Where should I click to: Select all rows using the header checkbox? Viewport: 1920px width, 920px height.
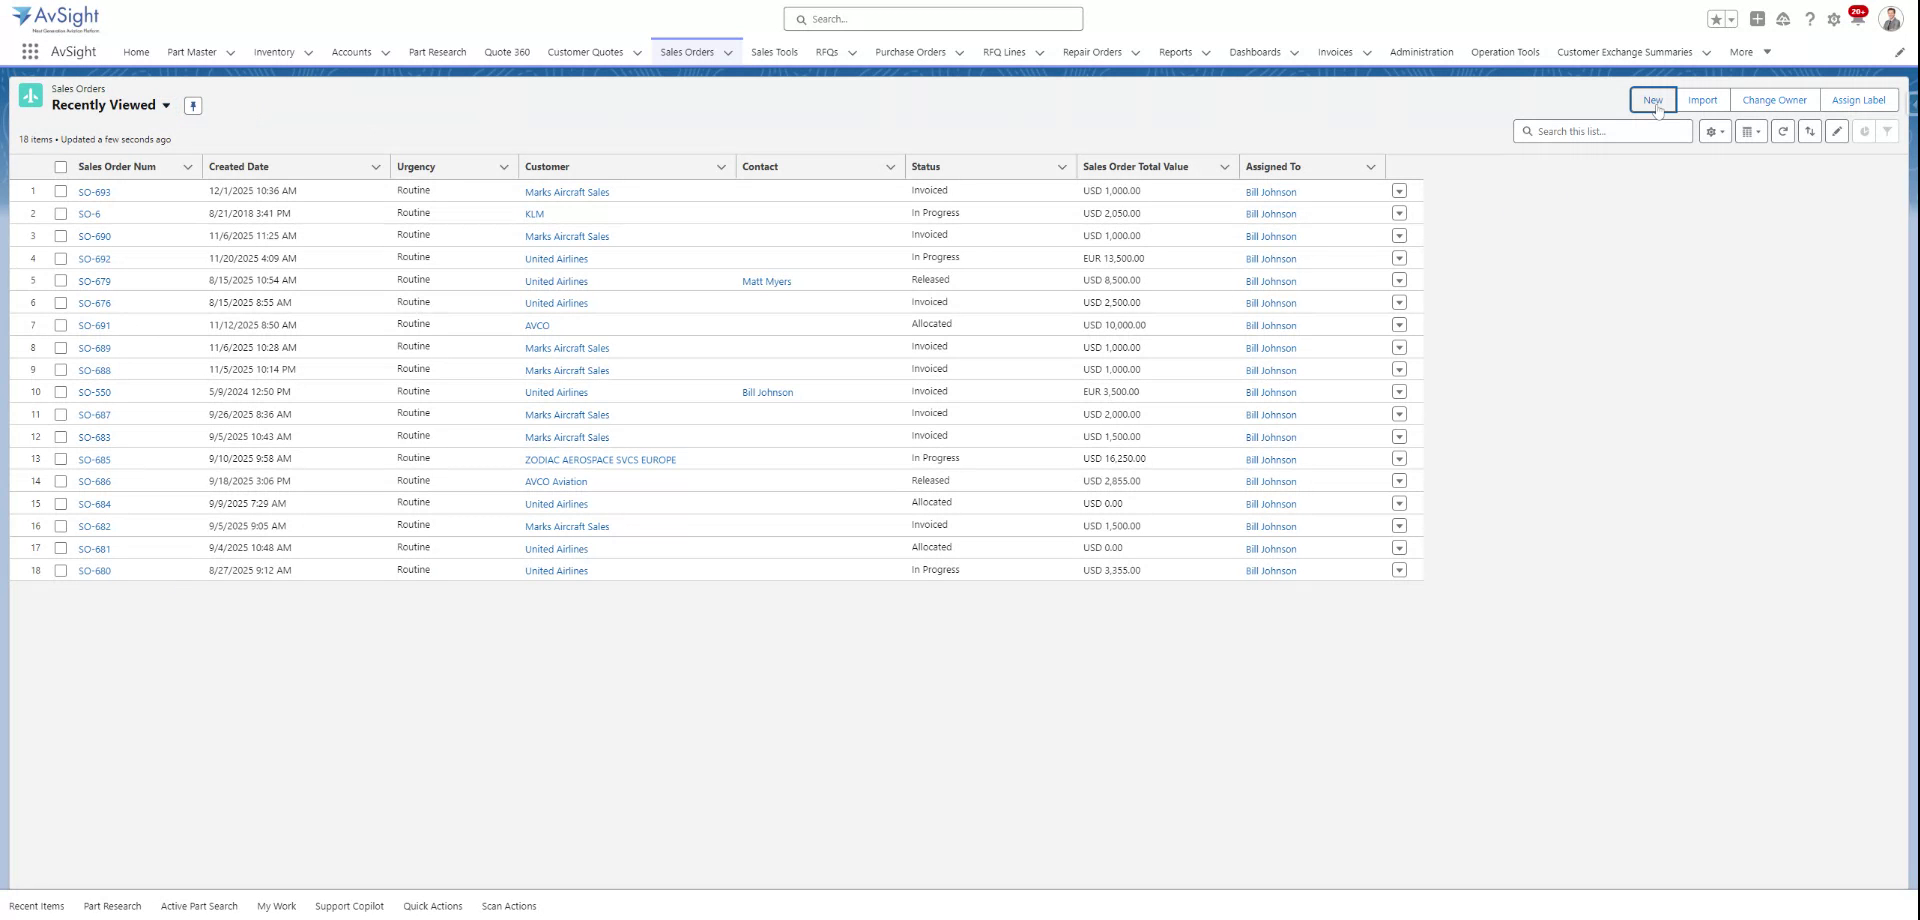[x=61, y=166]
